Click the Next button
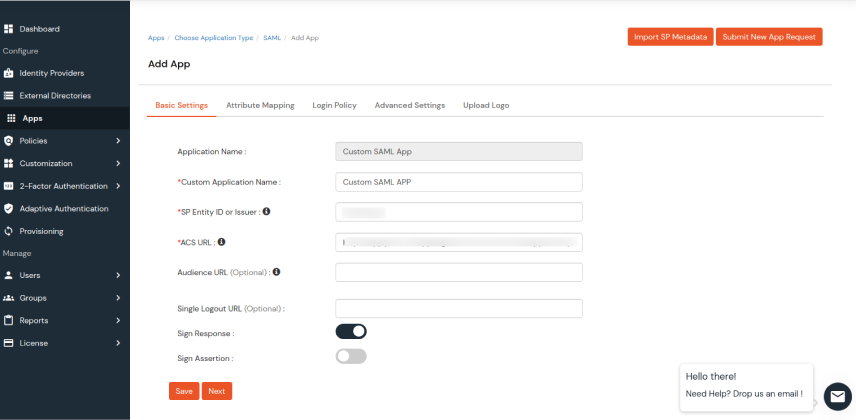 (x=217, y=391)
